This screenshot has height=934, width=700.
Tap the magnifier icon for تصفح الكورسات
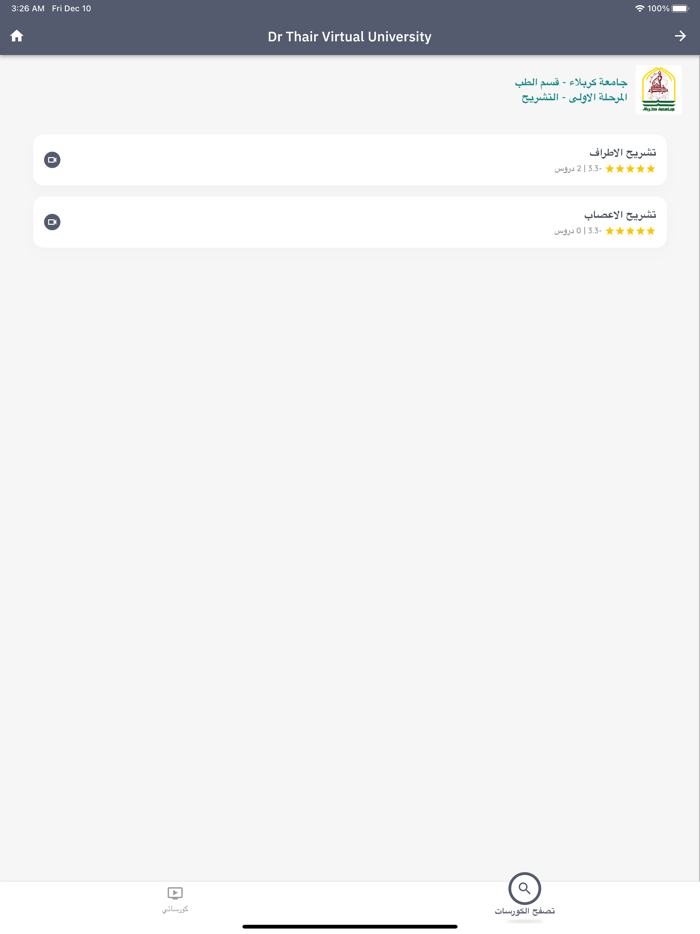point(524,888)
